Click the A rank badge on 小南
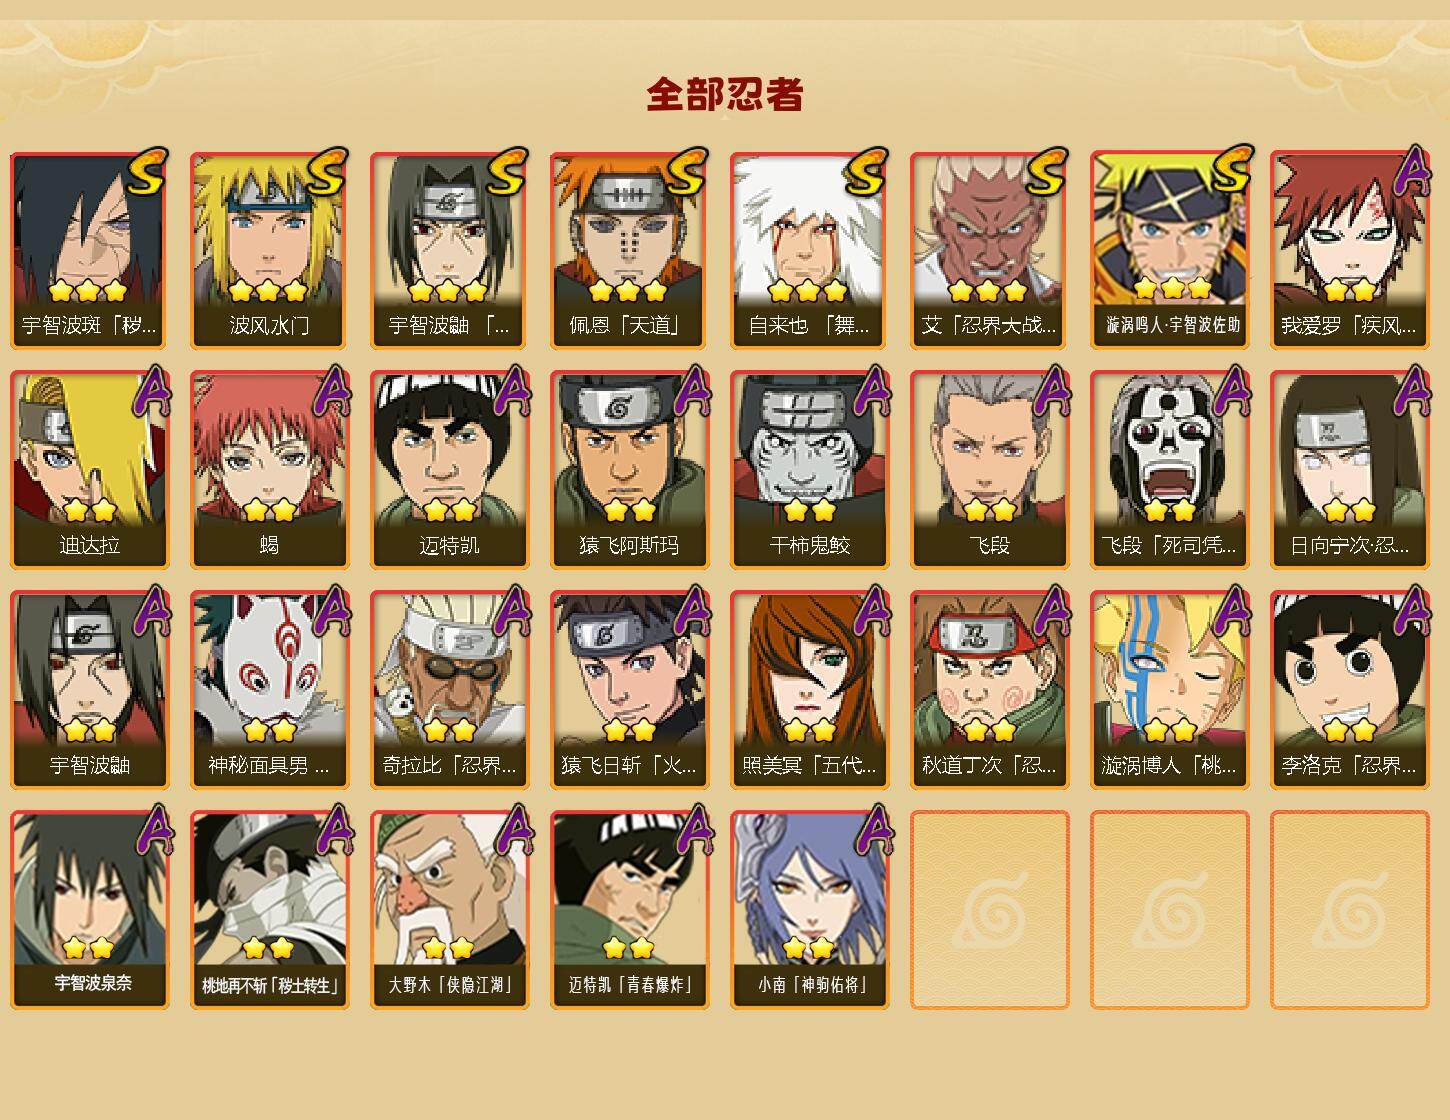The image size is (1450, 1120). click(x=871, y=832)
